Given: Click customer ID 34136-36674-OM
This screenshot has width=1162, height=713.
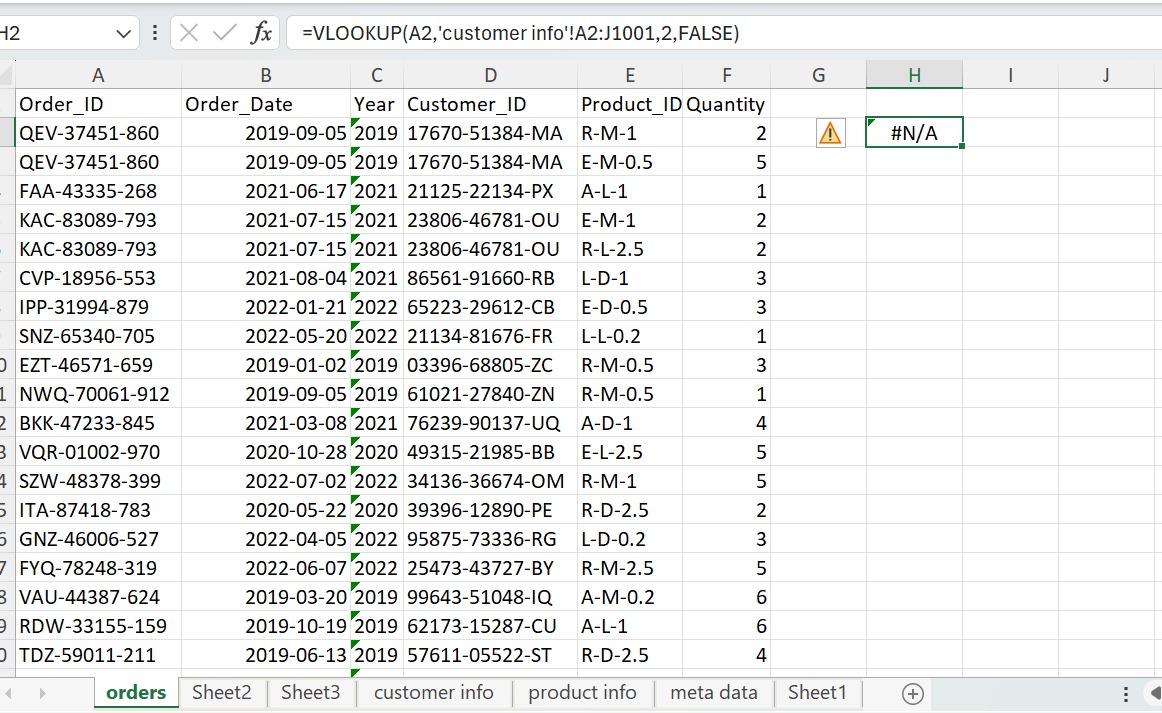Looking at the screenshot, I should 491,481.
